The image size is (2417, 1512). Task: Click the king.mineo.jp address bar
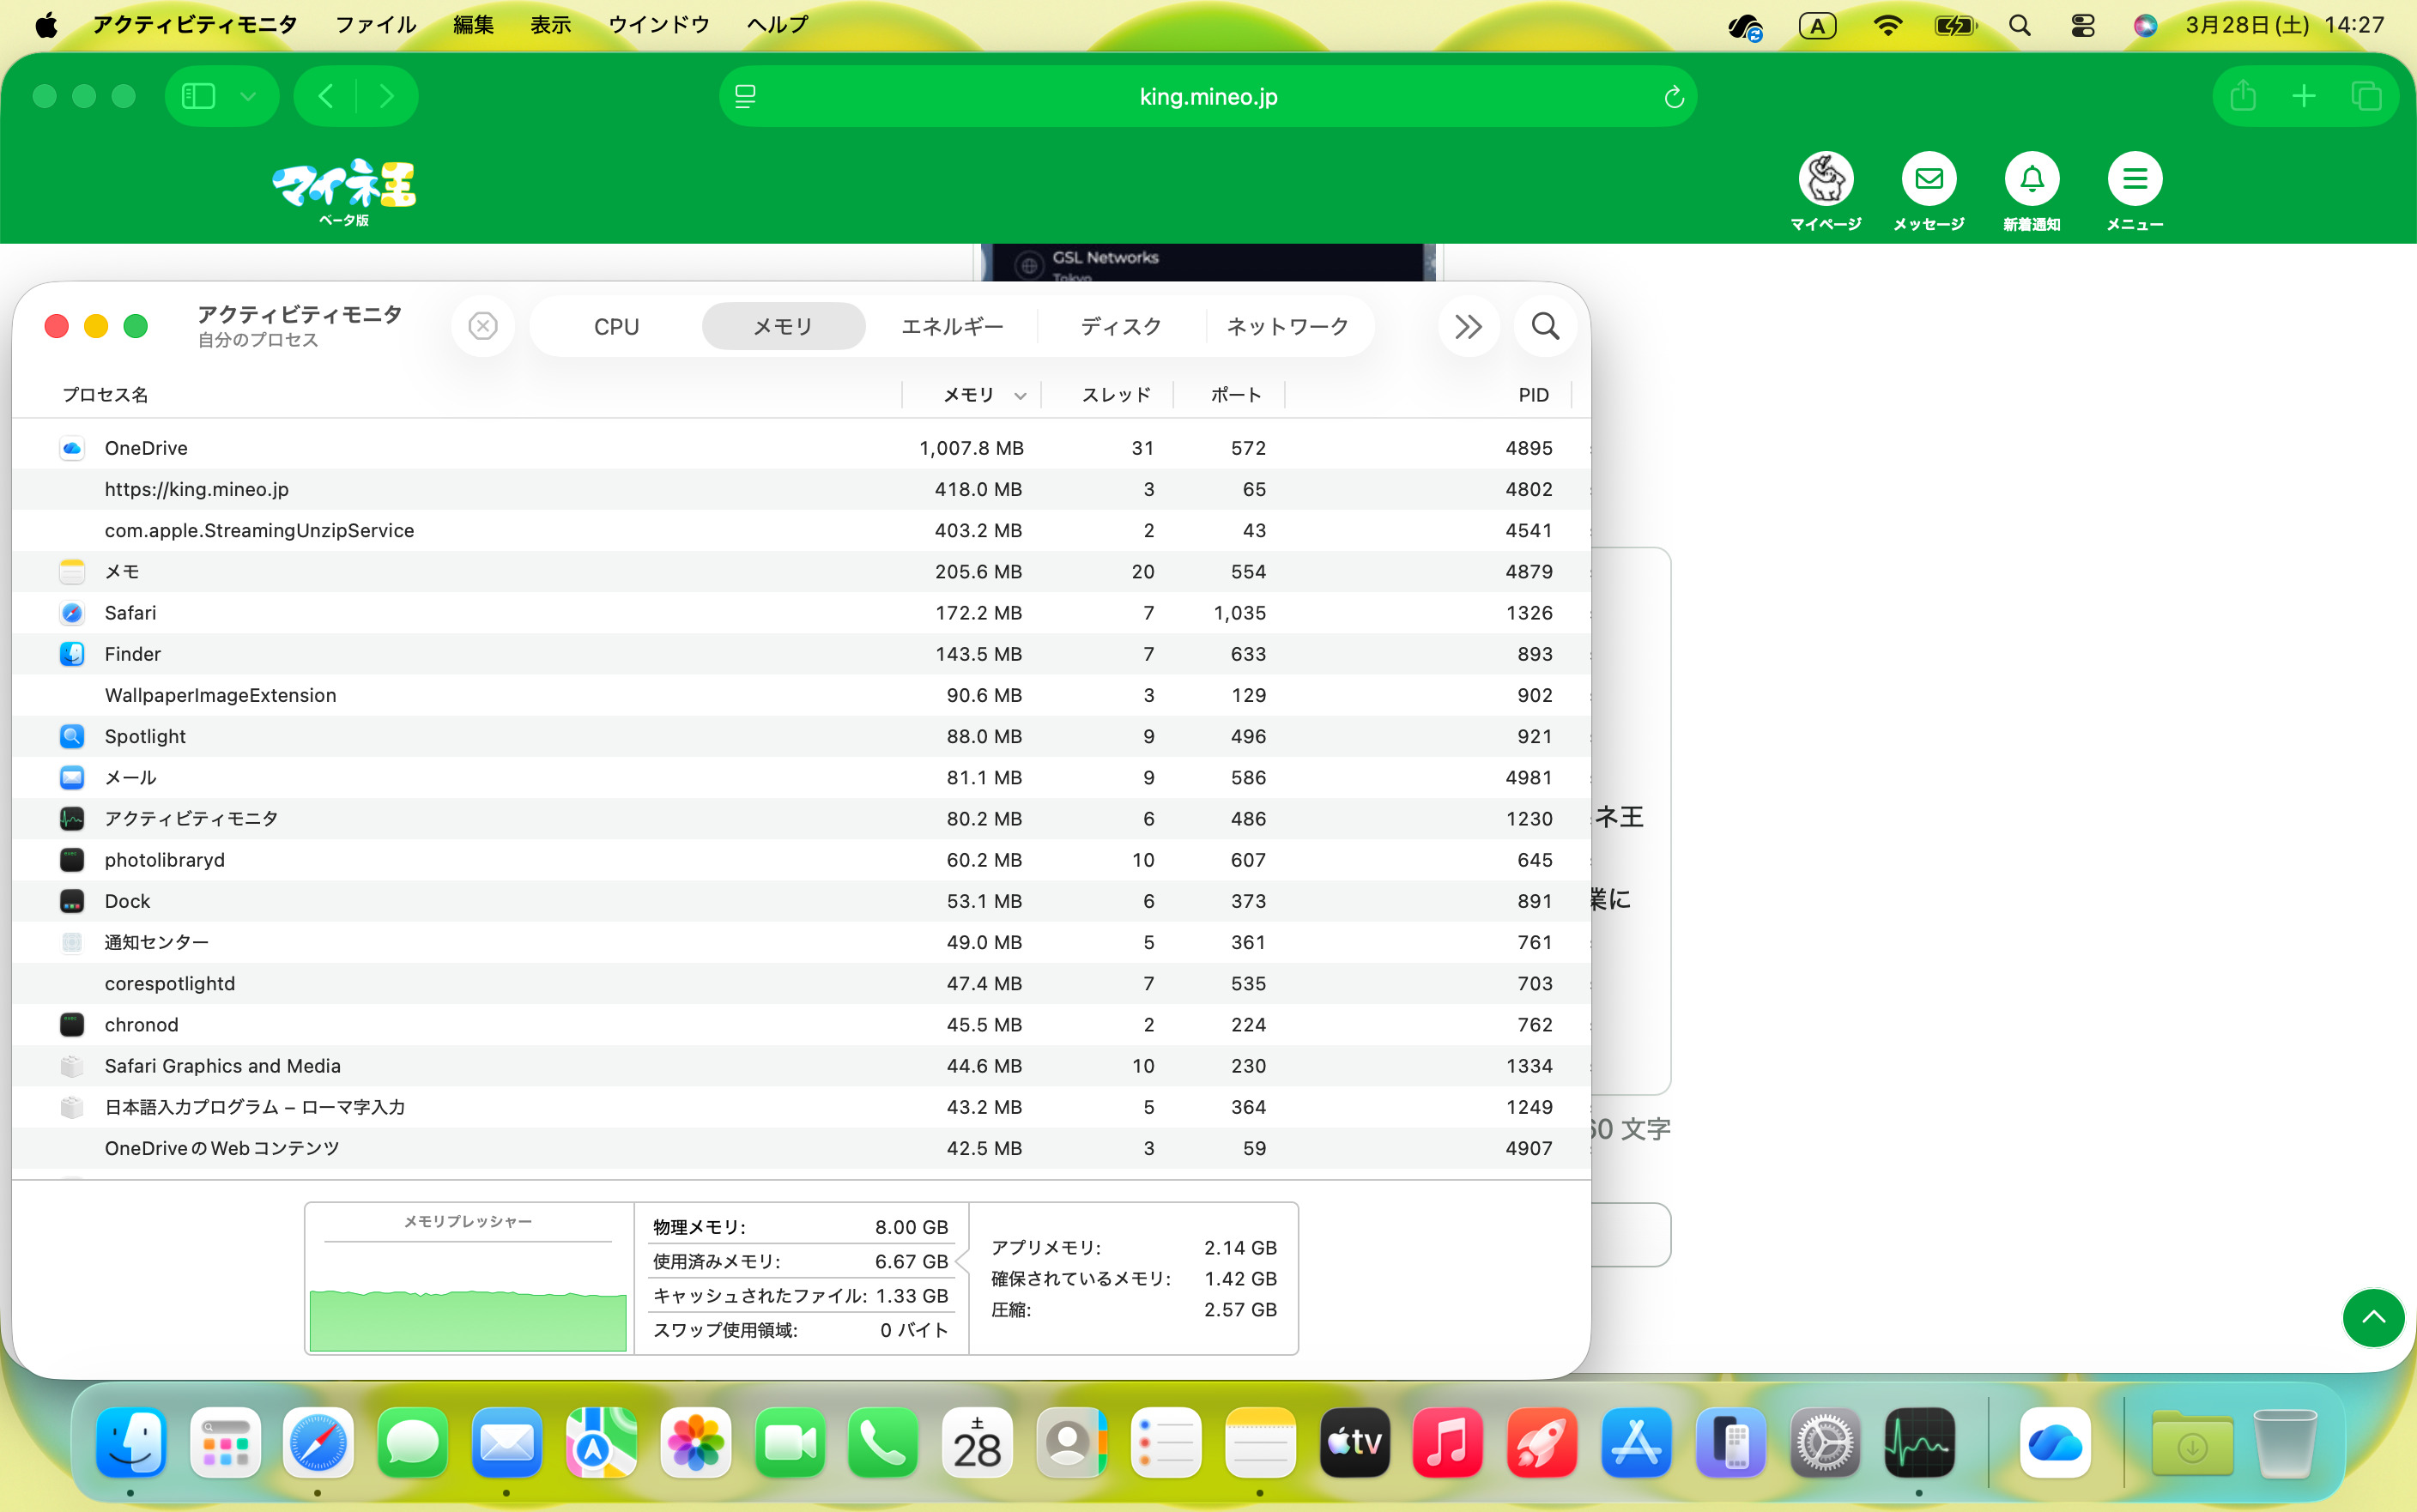[1207, 97]
